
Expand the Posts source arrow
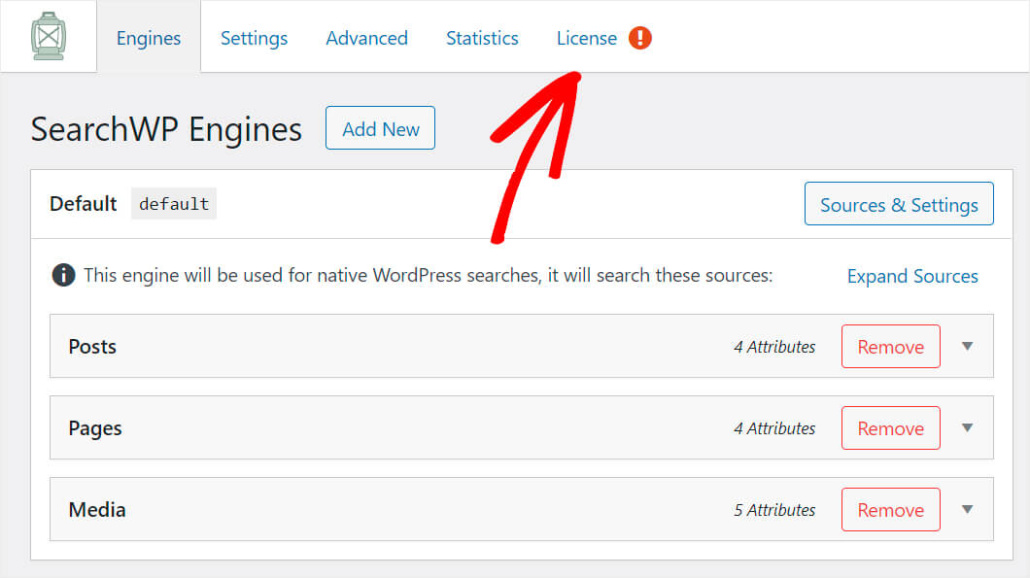click(x=967, y=346)
